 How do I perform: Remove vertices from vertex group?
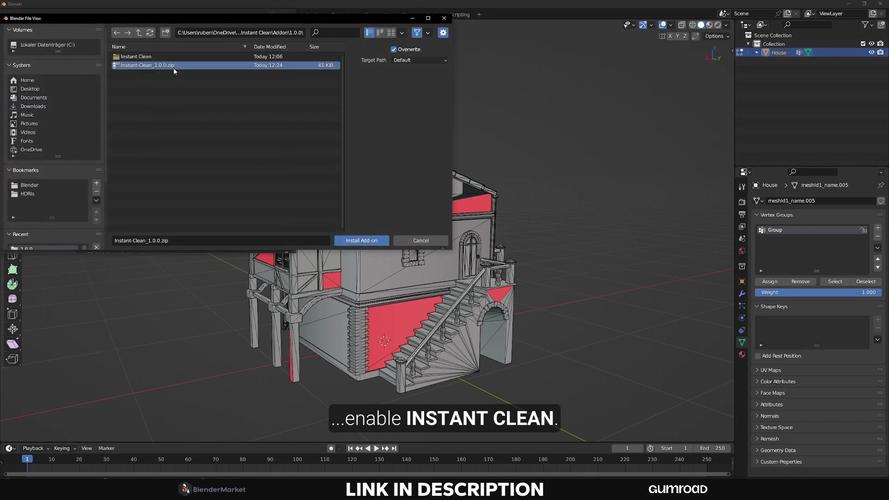[800, 281]
